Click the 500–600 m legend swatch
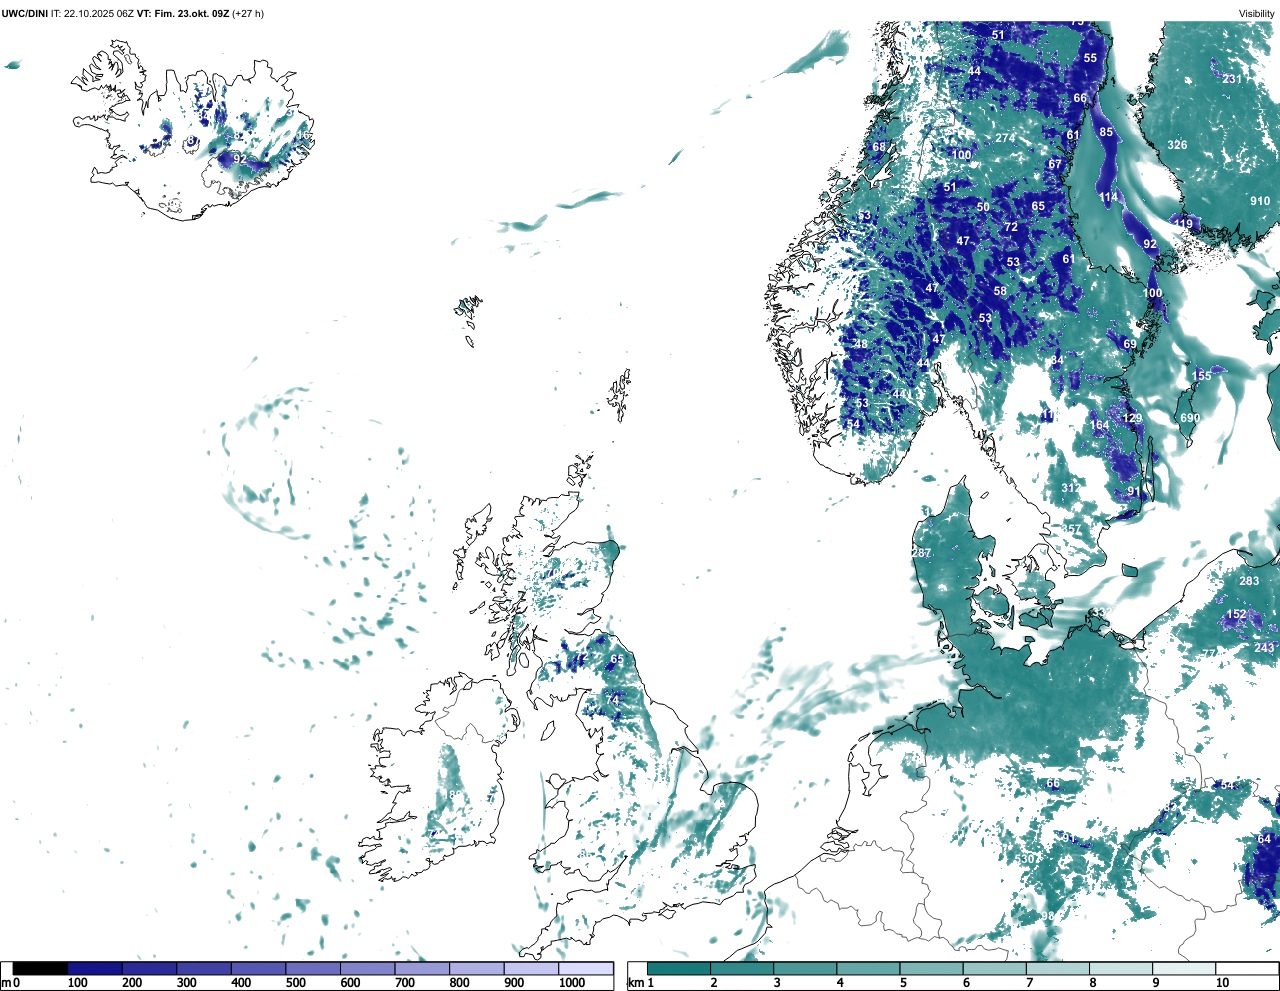Image resolution: width=1280 pixels, height=991 pixels. click(313, 969)
